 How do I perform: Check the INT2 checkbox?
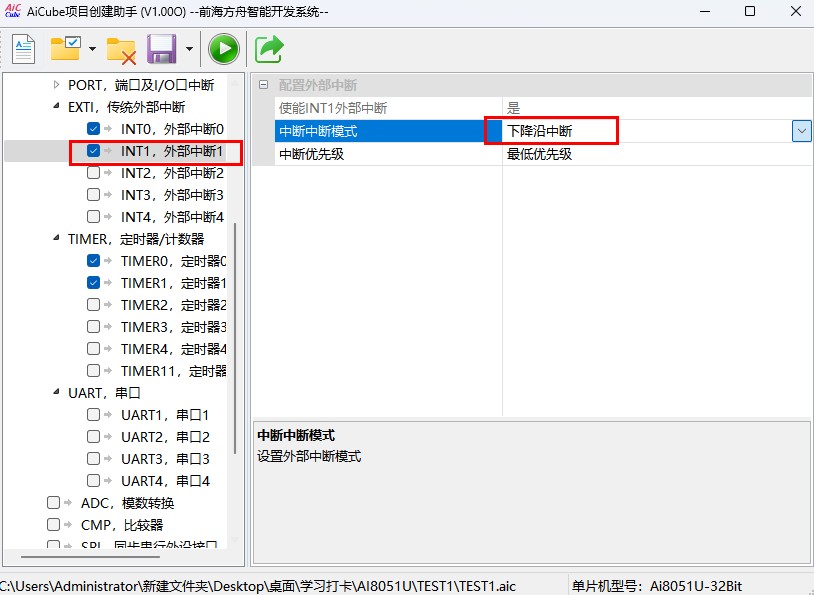[93, 172]
